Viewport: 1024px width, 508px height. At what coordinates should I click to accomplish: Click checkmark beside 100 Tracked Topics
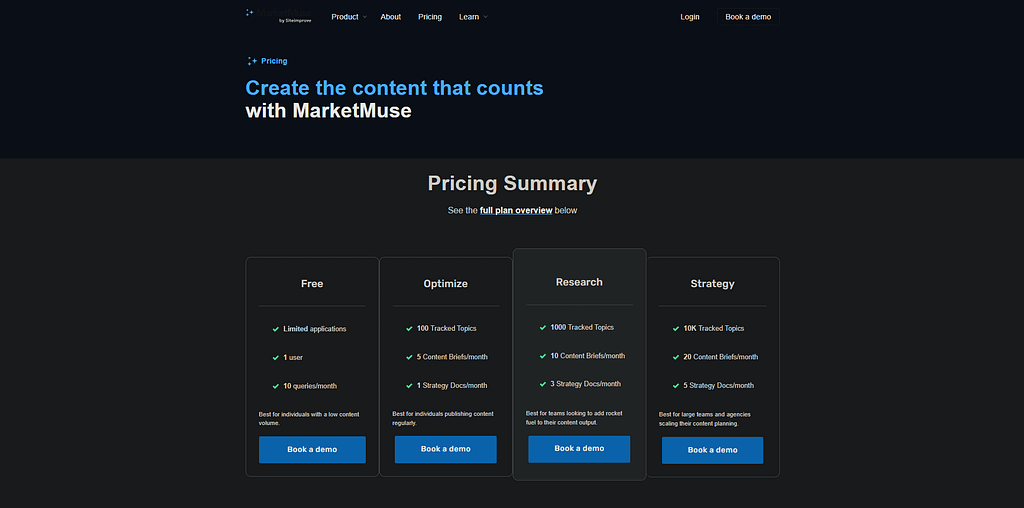point(409,329)
